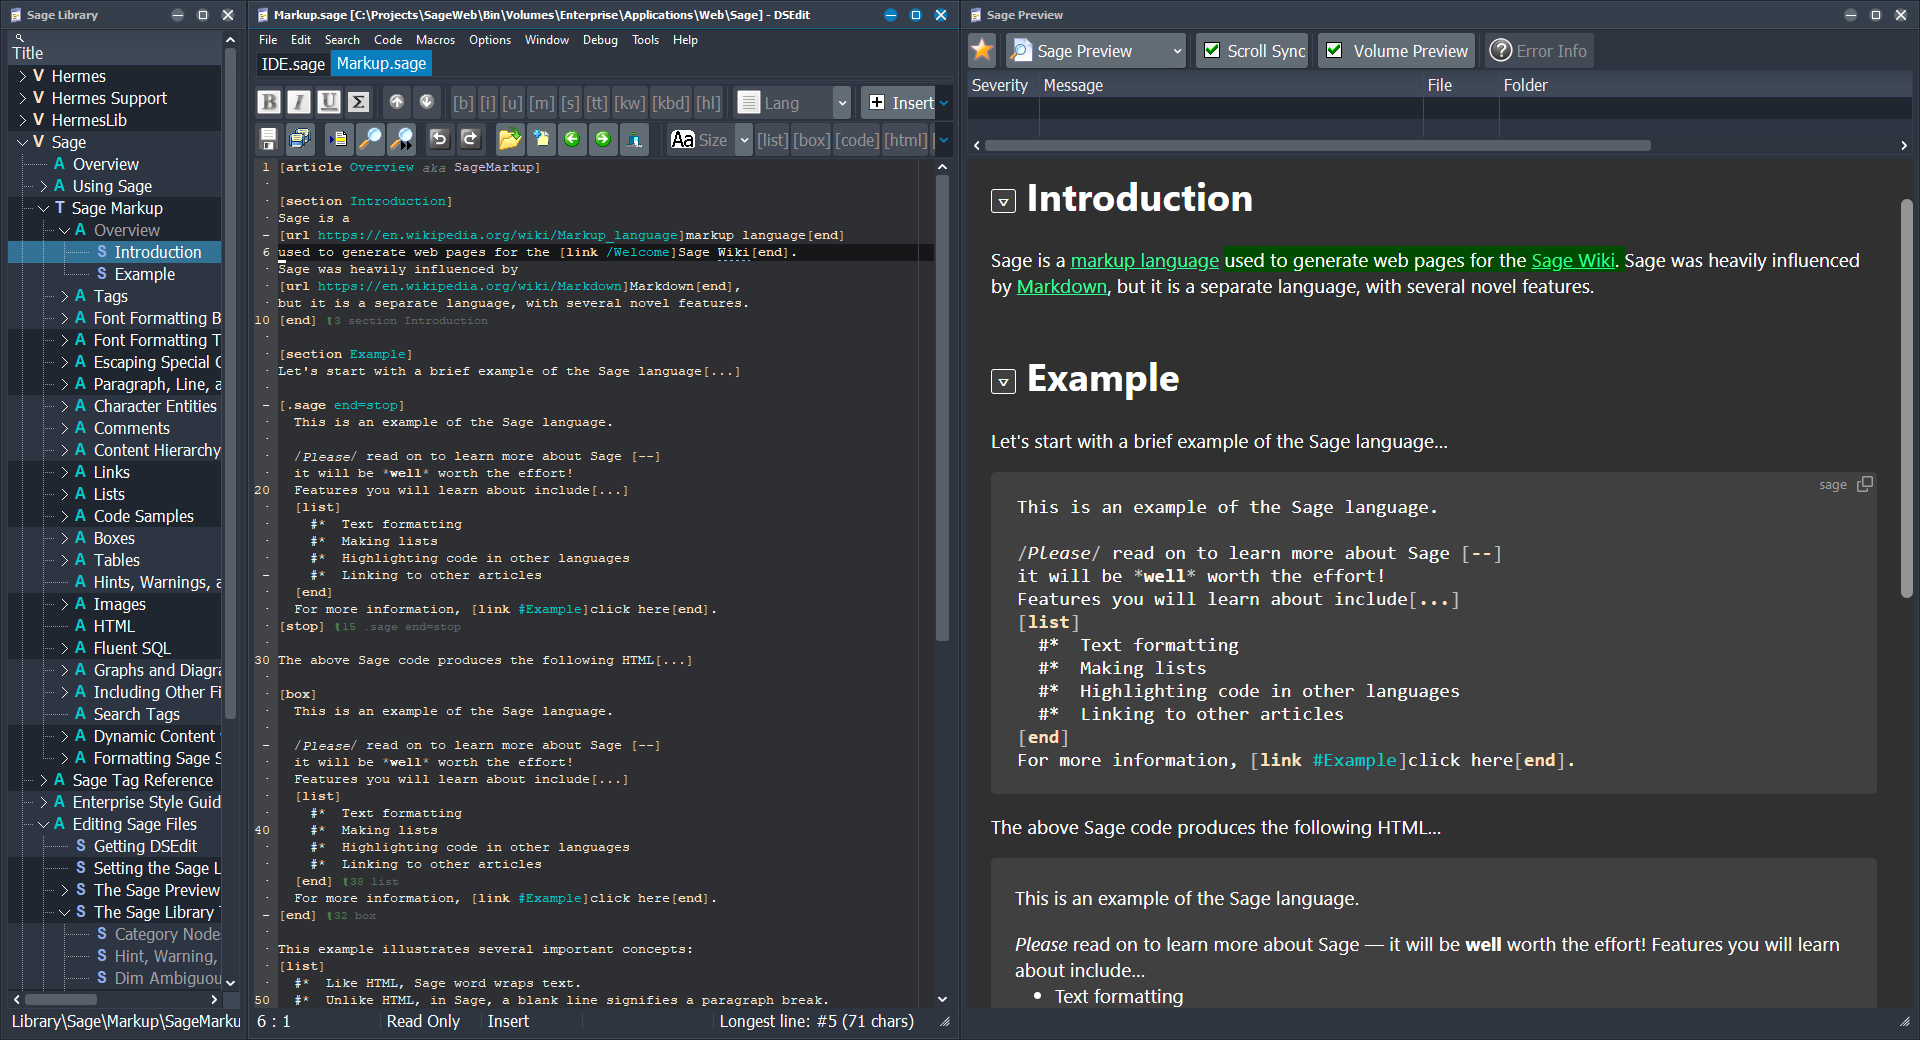Click the Sigma math symbol icon
The image size is (1920, 1040).
tap(359, 102)
